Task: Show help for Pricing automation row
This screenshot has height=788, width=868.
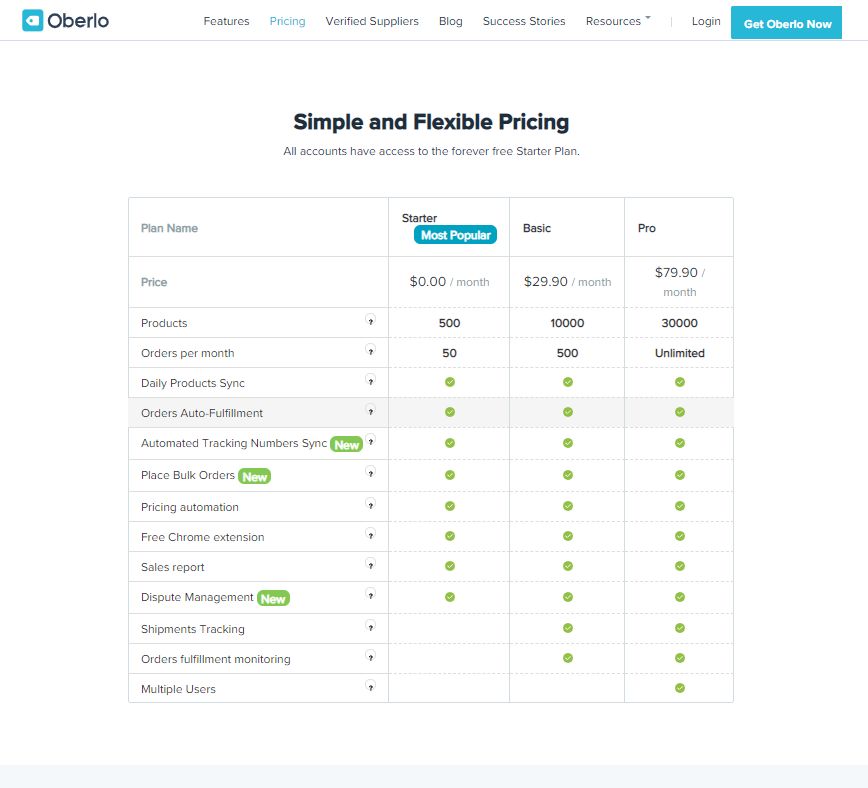Action: (371, 506)
